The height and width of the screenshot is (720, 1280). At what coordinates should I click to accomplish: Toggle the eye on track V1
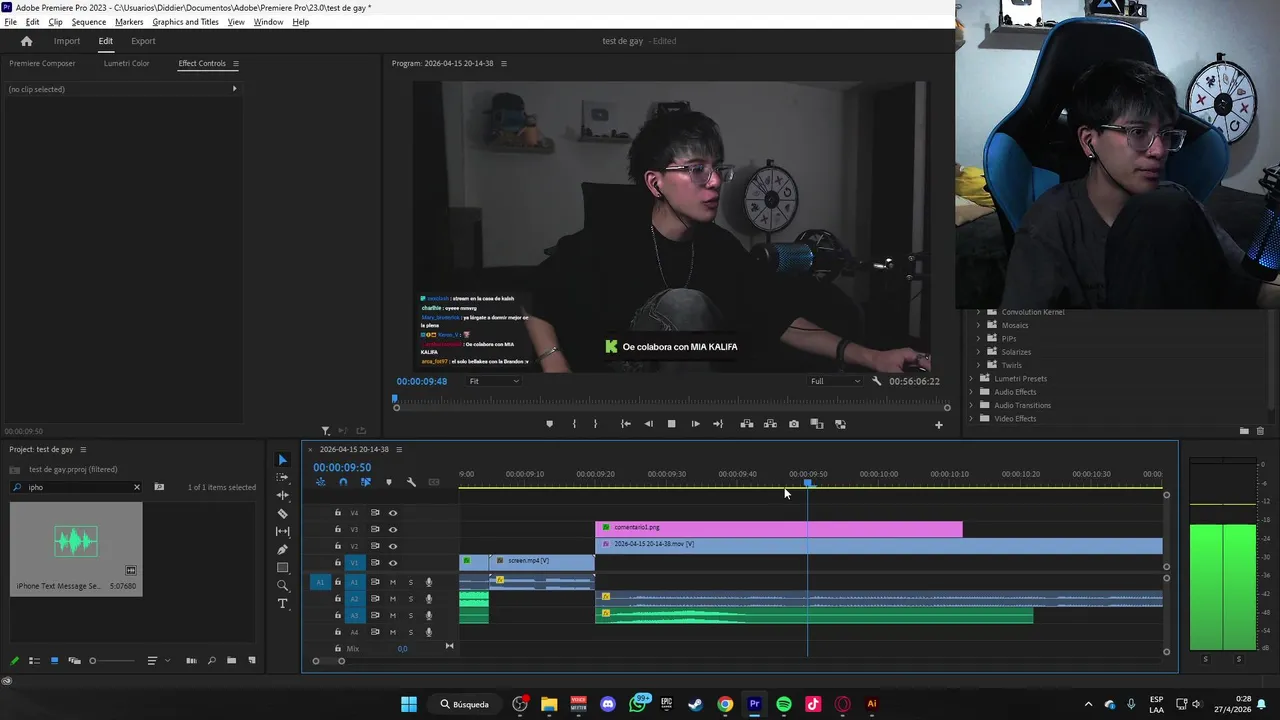pos(393,563)
